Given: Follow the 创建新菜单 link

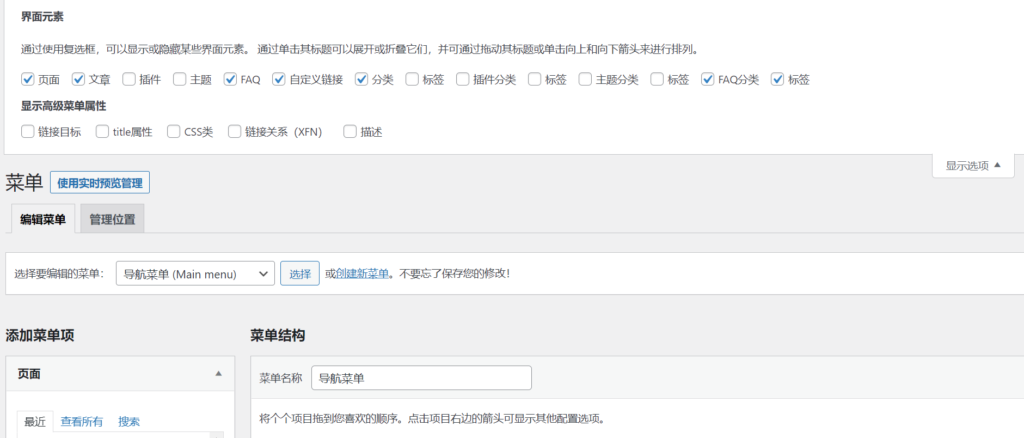Looking at the screenshot, I should pos(362,273).
